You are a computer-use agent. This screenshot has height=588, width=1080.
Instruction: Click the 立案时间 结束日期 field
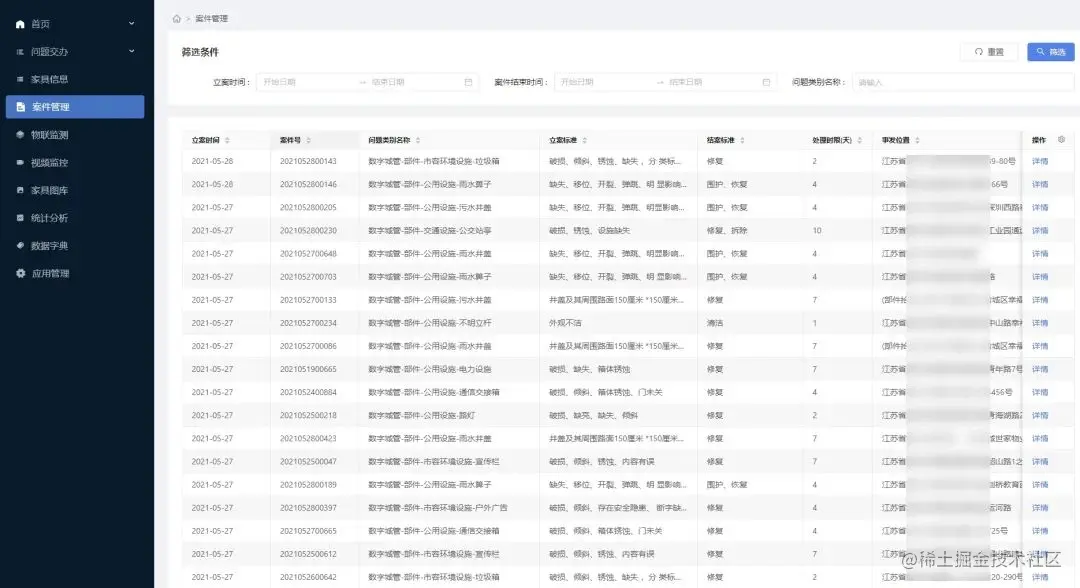pos(413,82)
